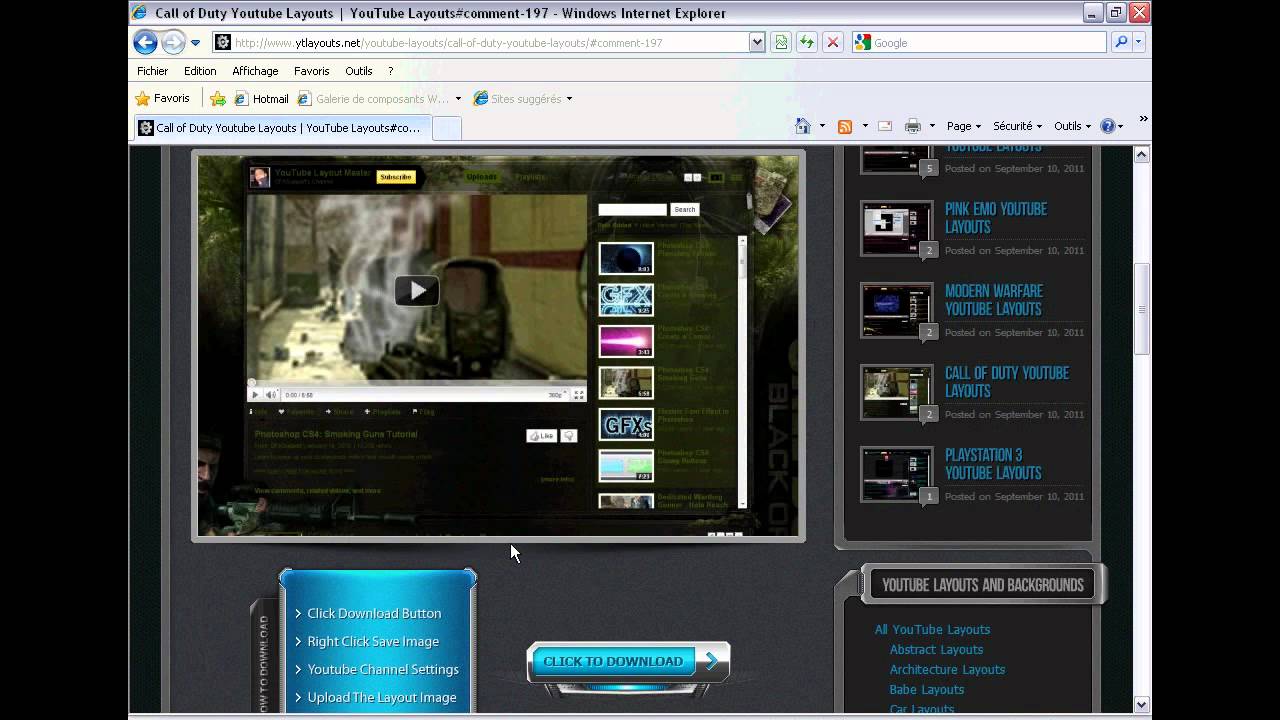1280x720 pixels.
Task: Click GFX video thumbnail in preview playlist
Action: pyautogui.click(x=626, y=300)
